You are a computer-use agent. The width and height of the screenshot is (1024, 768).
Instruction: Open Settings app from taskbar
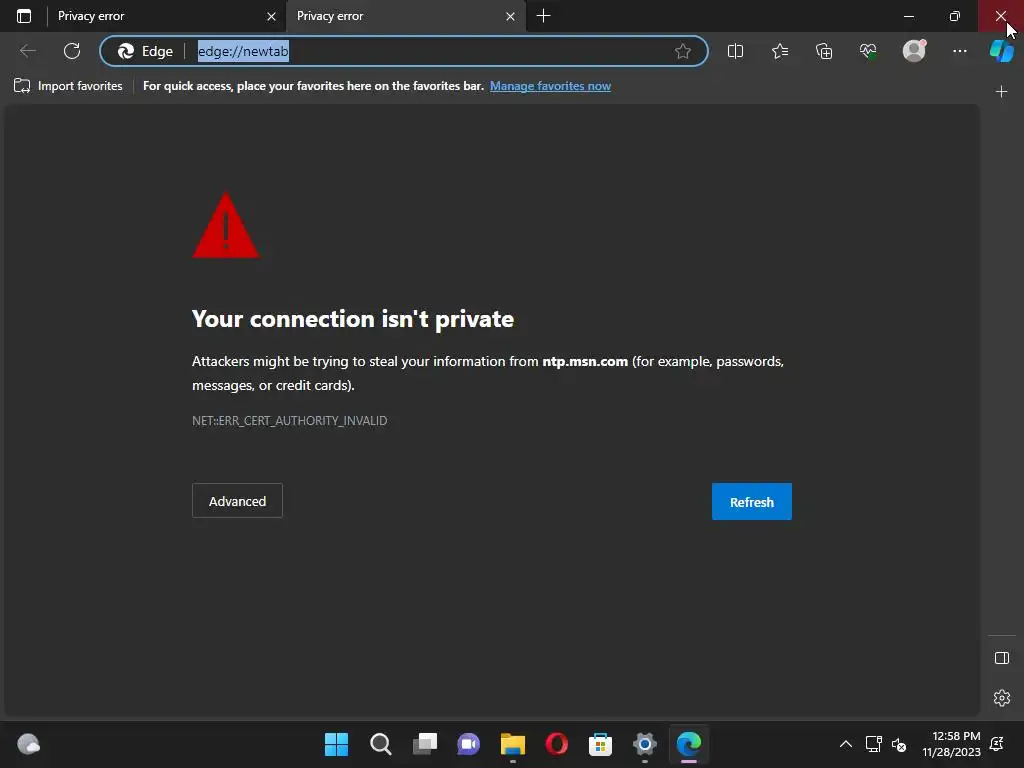pos(645,744)
